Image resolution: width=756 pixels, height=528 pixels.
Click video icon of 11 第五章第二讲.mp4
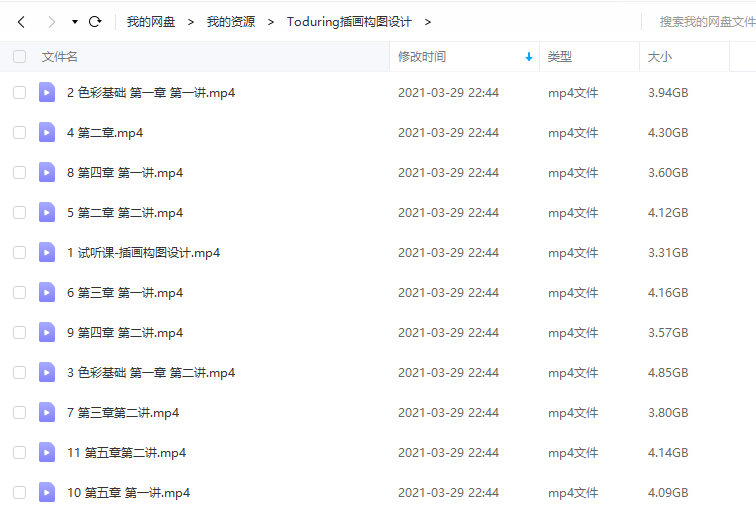[47, 452]
